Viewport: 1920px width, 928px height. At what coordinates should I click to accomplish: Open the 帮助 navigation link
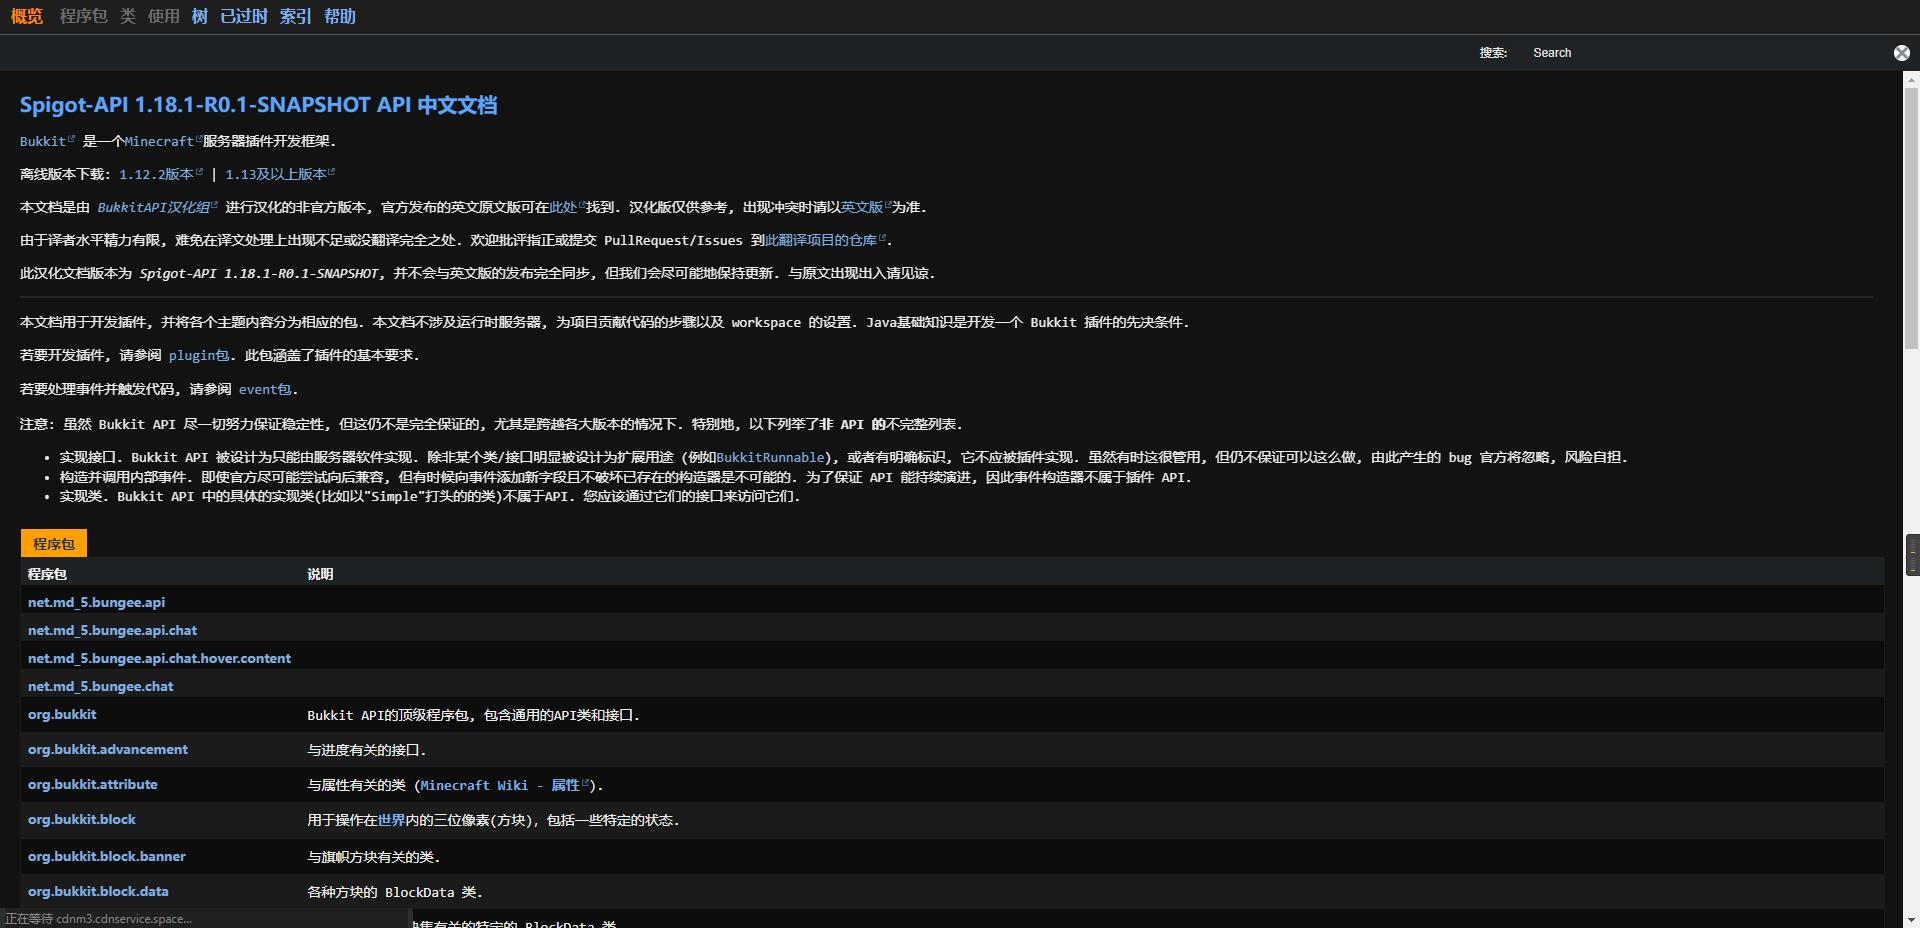coord(339,16)
